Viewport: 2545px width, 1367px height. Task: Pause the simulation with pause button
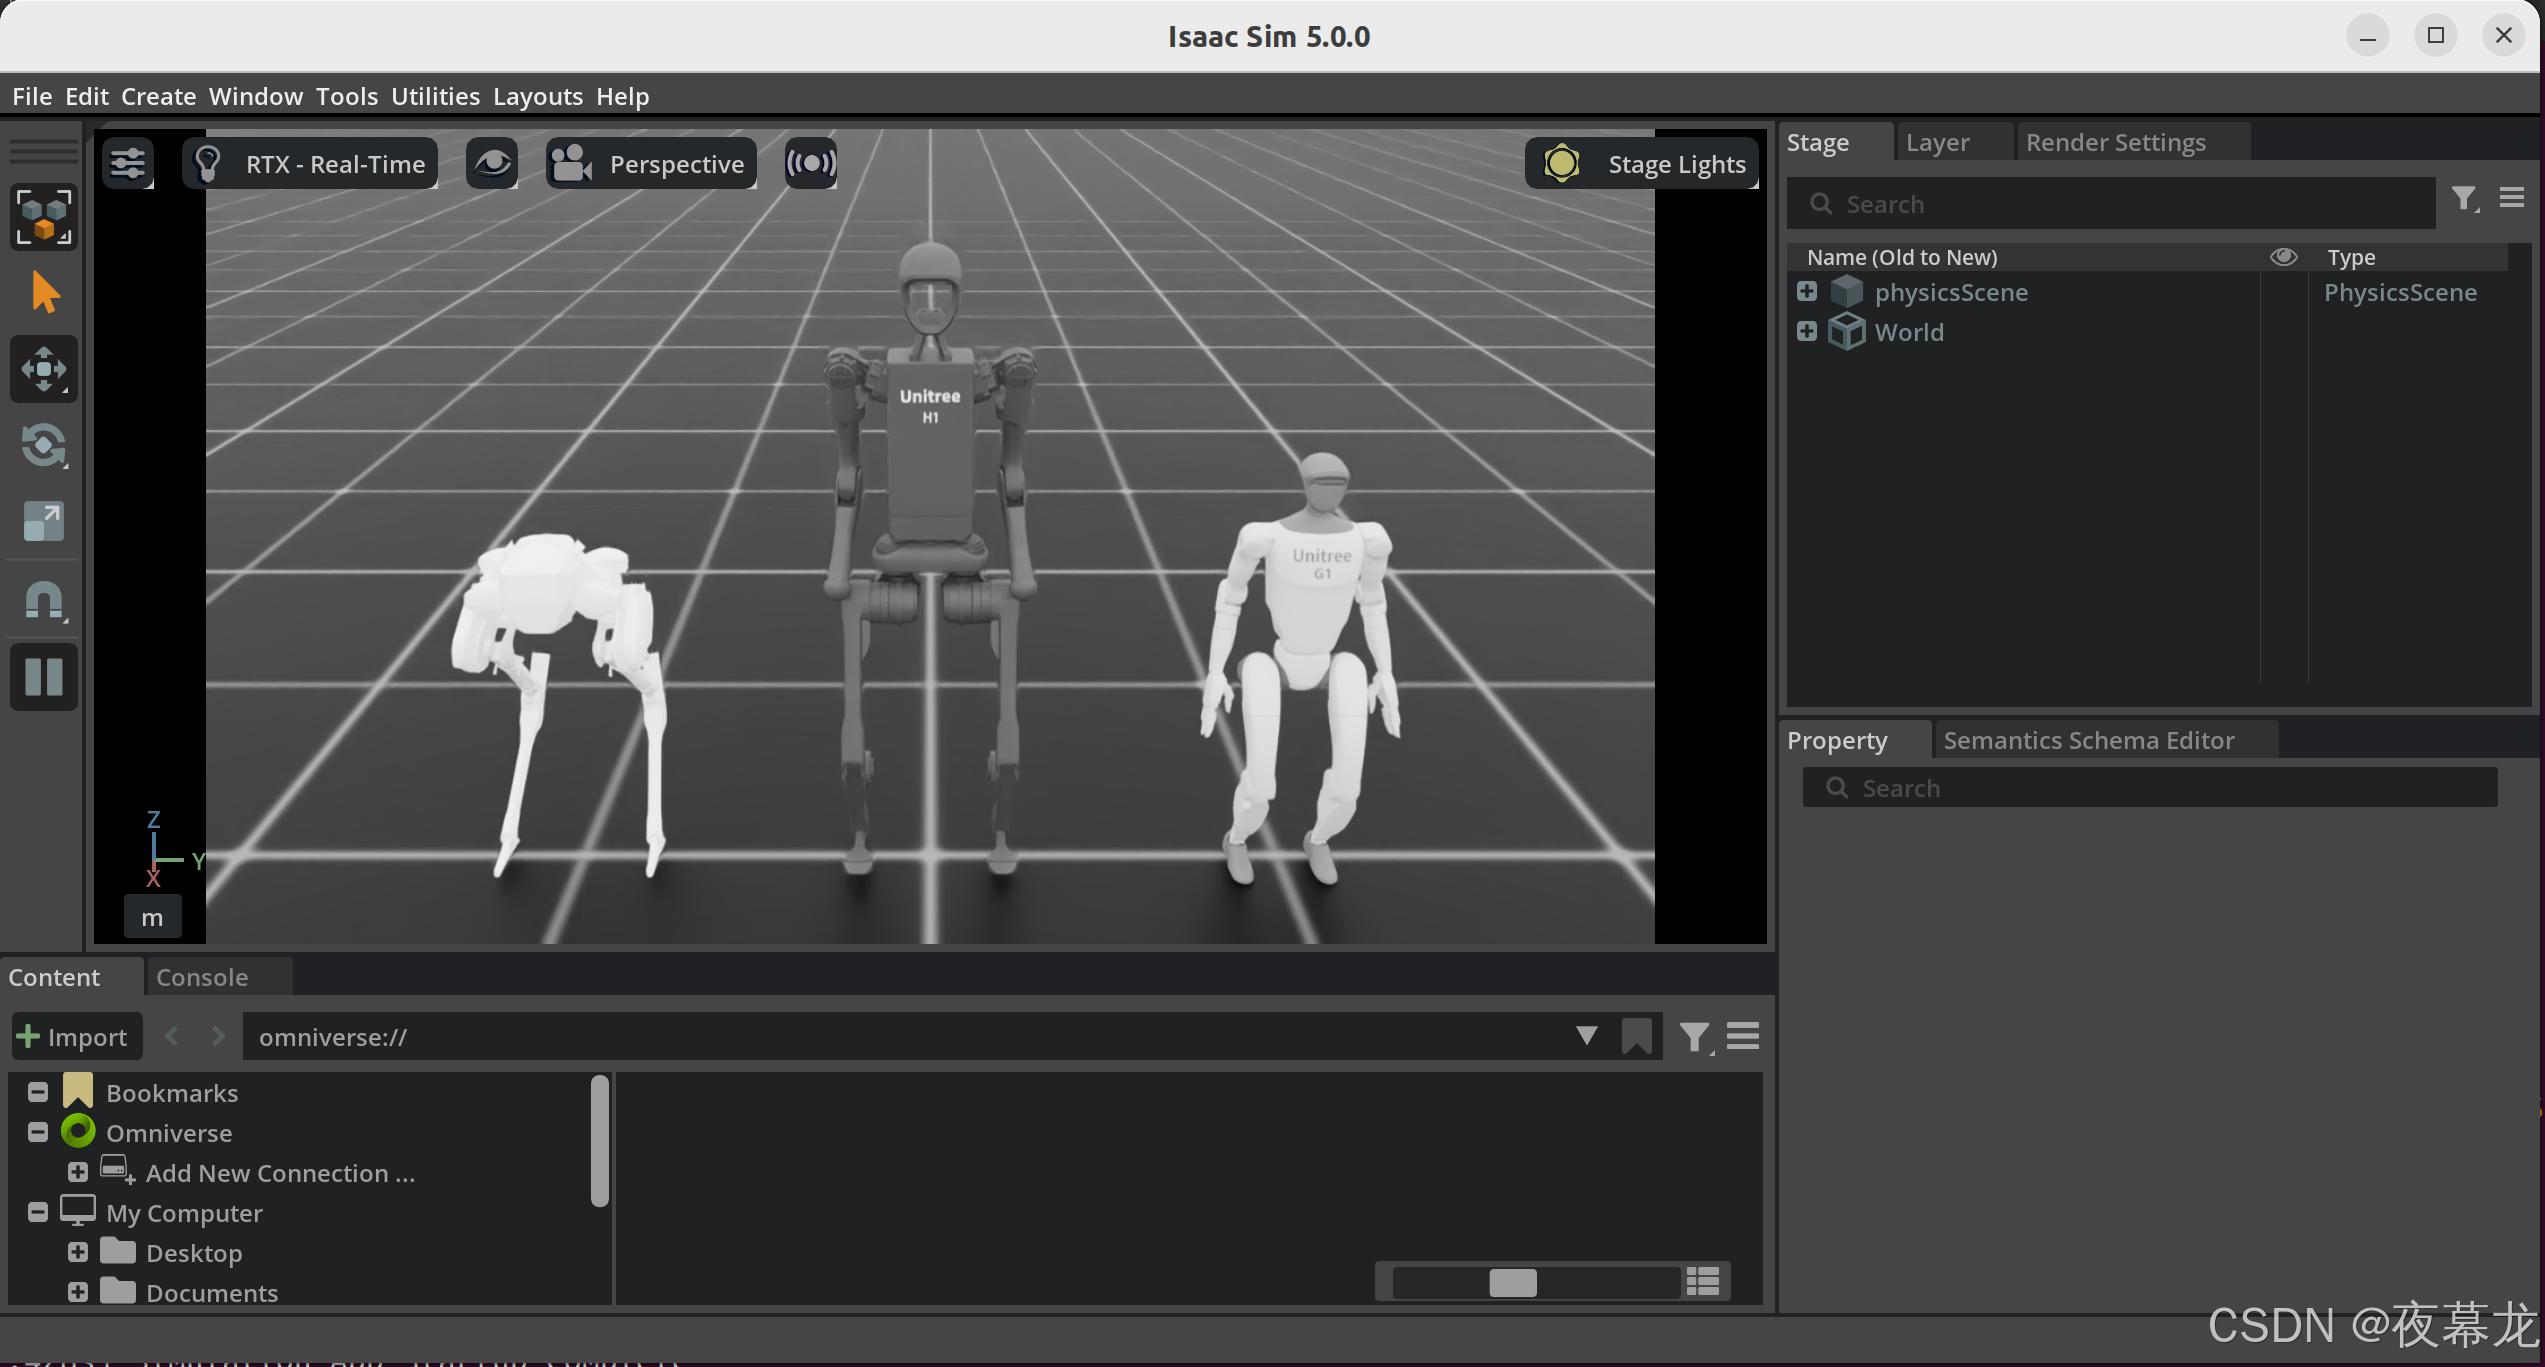pyautogui.click(x=43, y=677)
